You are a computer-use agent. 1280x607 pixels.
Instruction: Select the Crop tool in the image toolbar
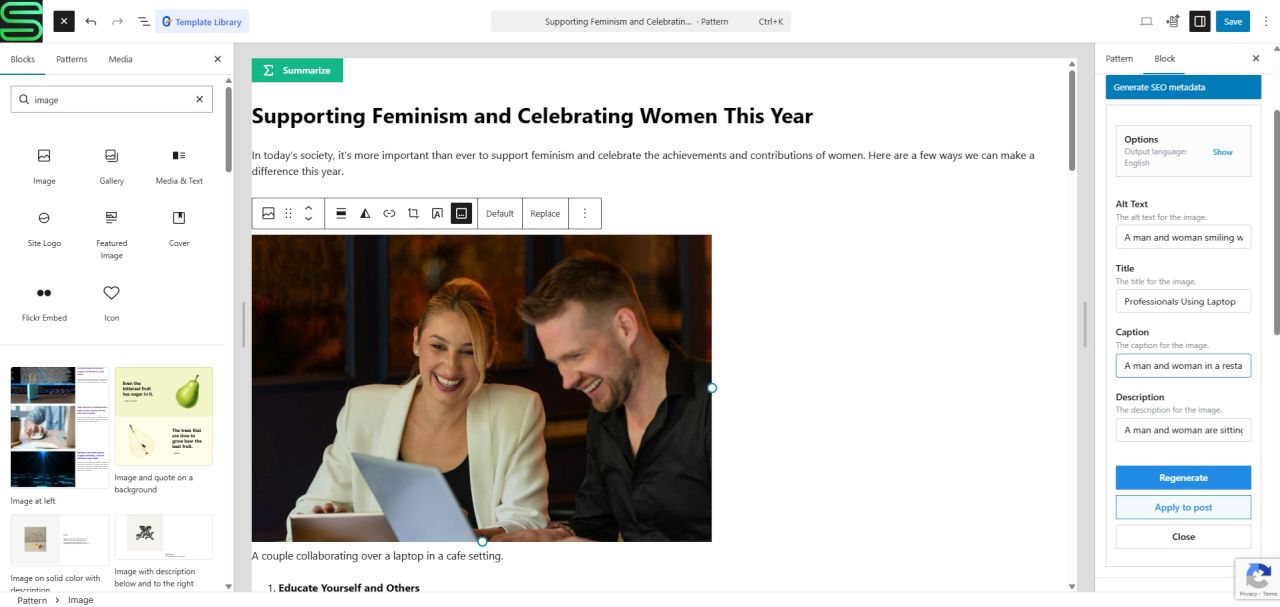coord(413,213)
